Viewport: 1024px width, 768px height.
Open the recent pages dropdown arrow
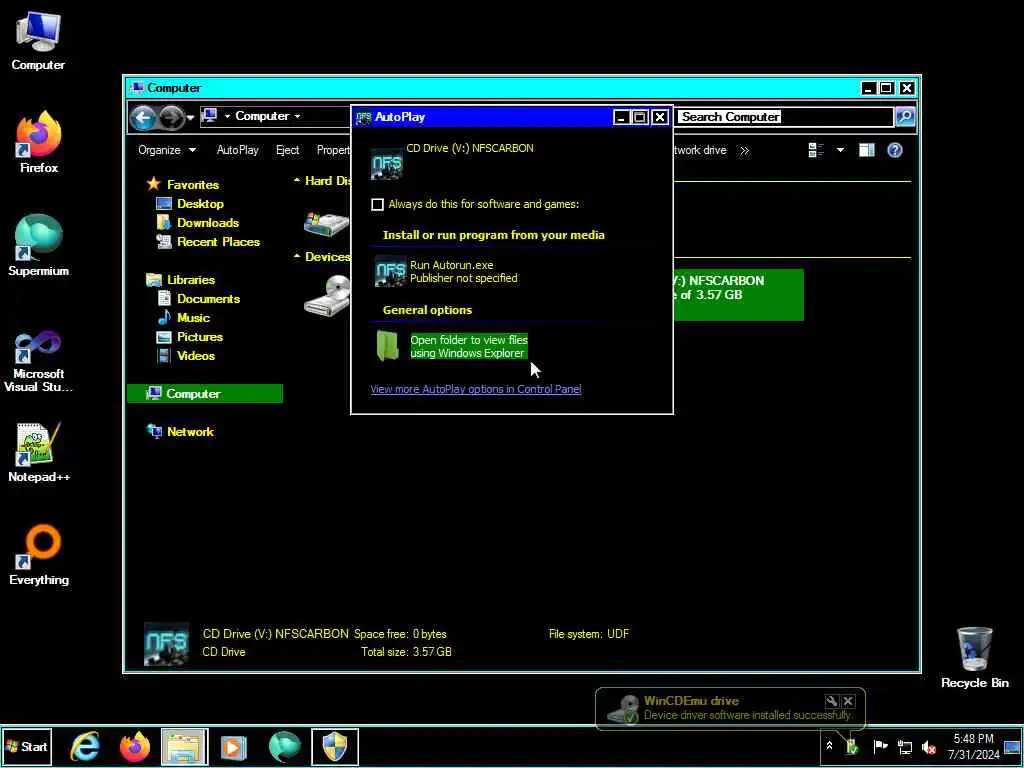point(190,118)
